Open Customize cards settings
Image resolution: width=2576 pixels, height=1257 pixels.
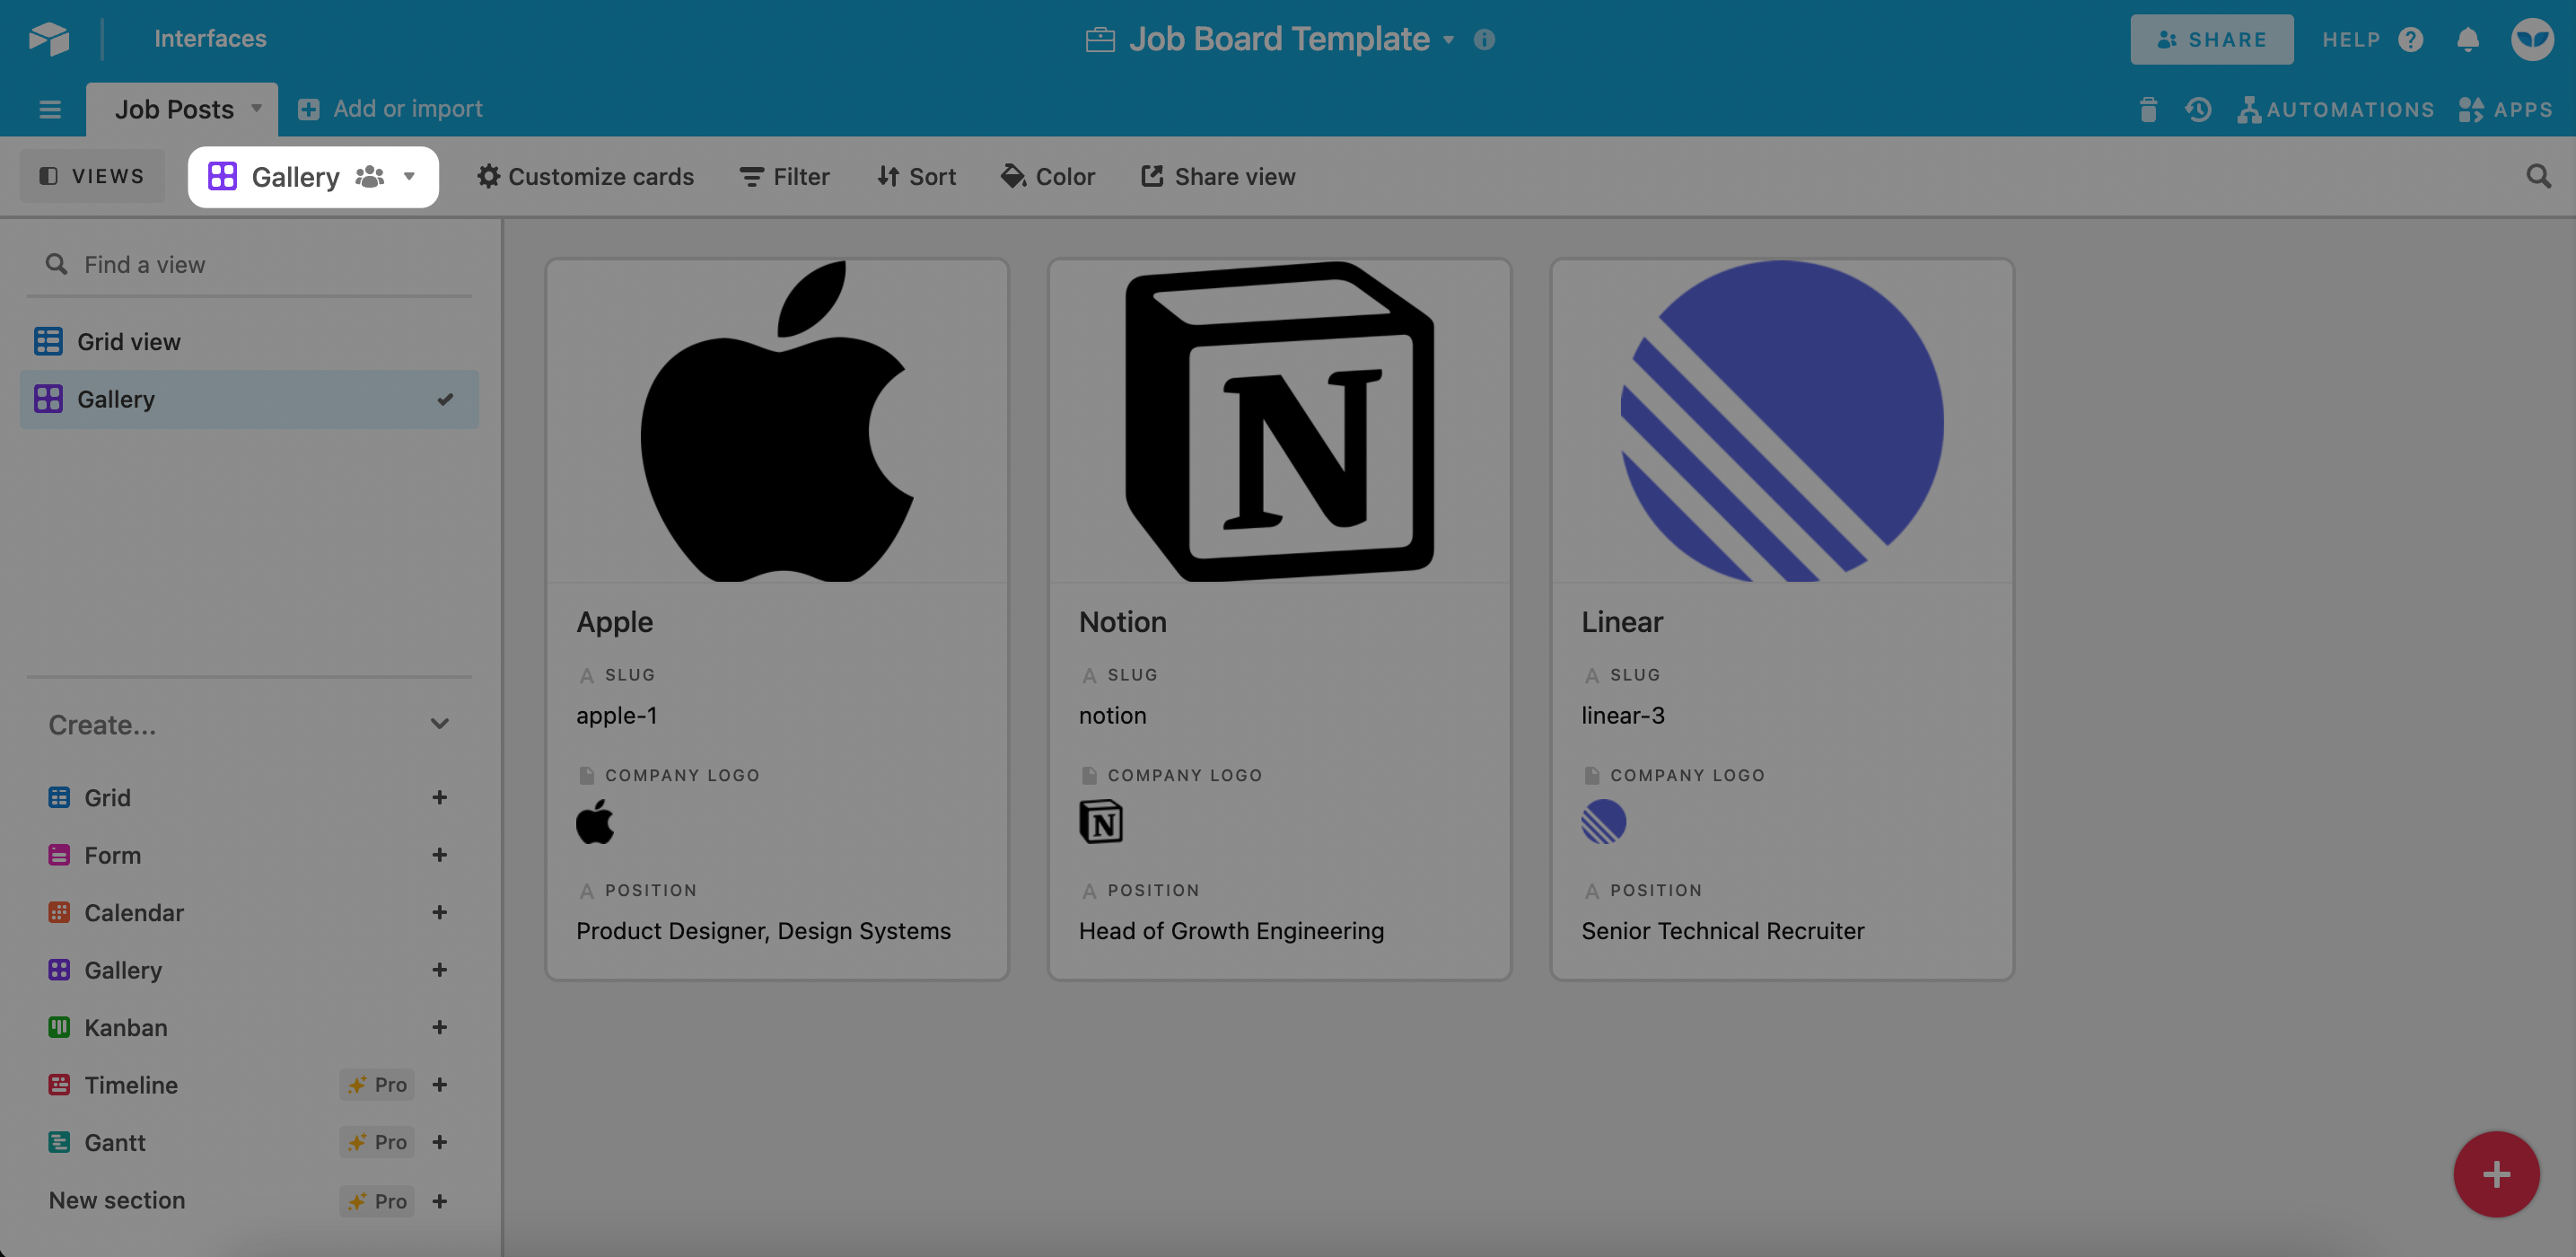(x=585, y=176)
